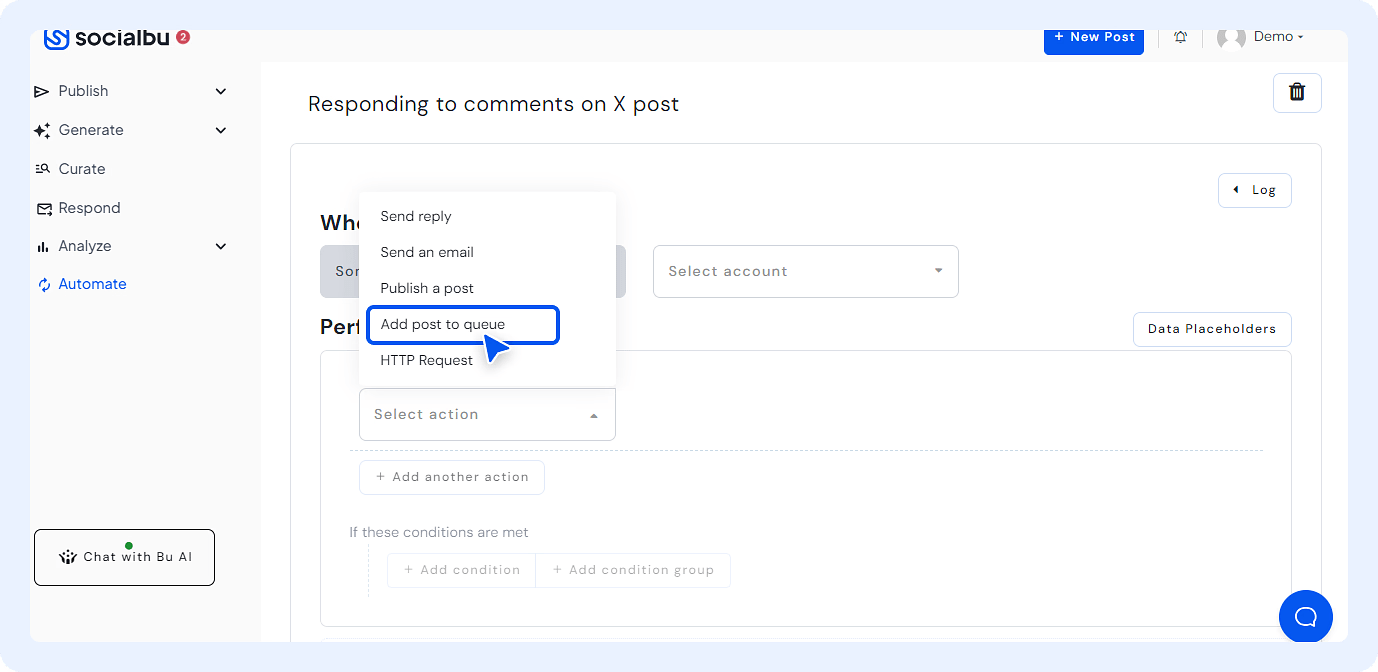The width and height of the screenshot is (1378, 672).
Task: Select the Generate sparkle icon
Action: [41, 130]
